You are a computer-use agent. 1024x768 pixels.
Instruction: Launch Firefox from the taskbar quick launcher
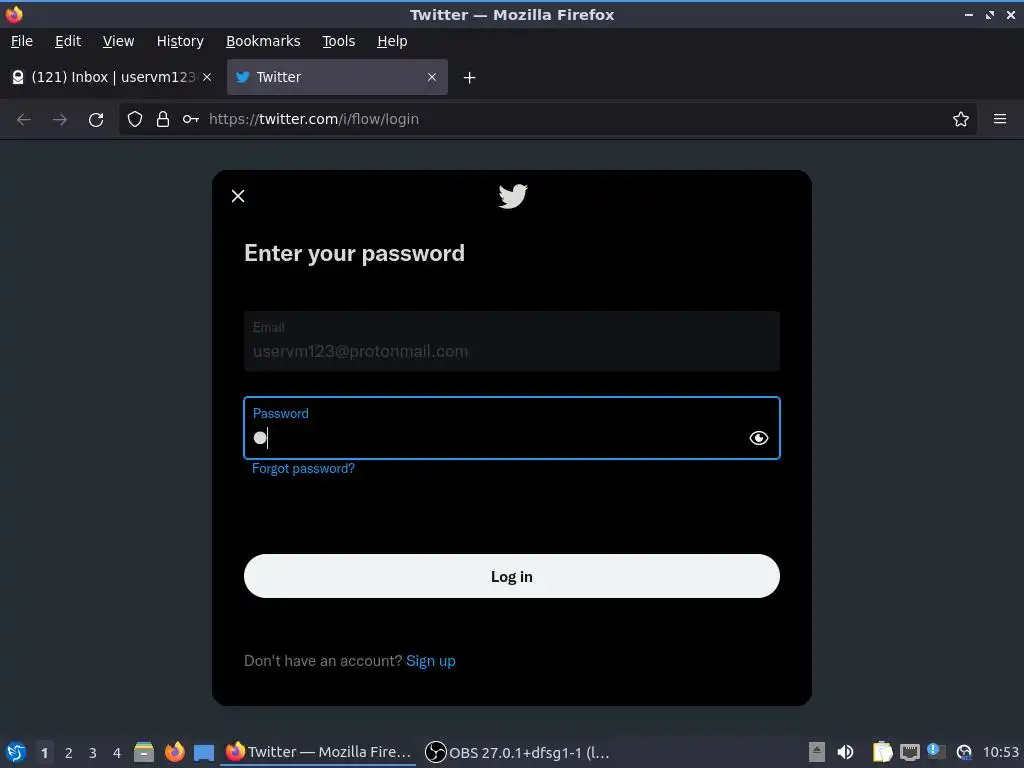pos(174,752)
